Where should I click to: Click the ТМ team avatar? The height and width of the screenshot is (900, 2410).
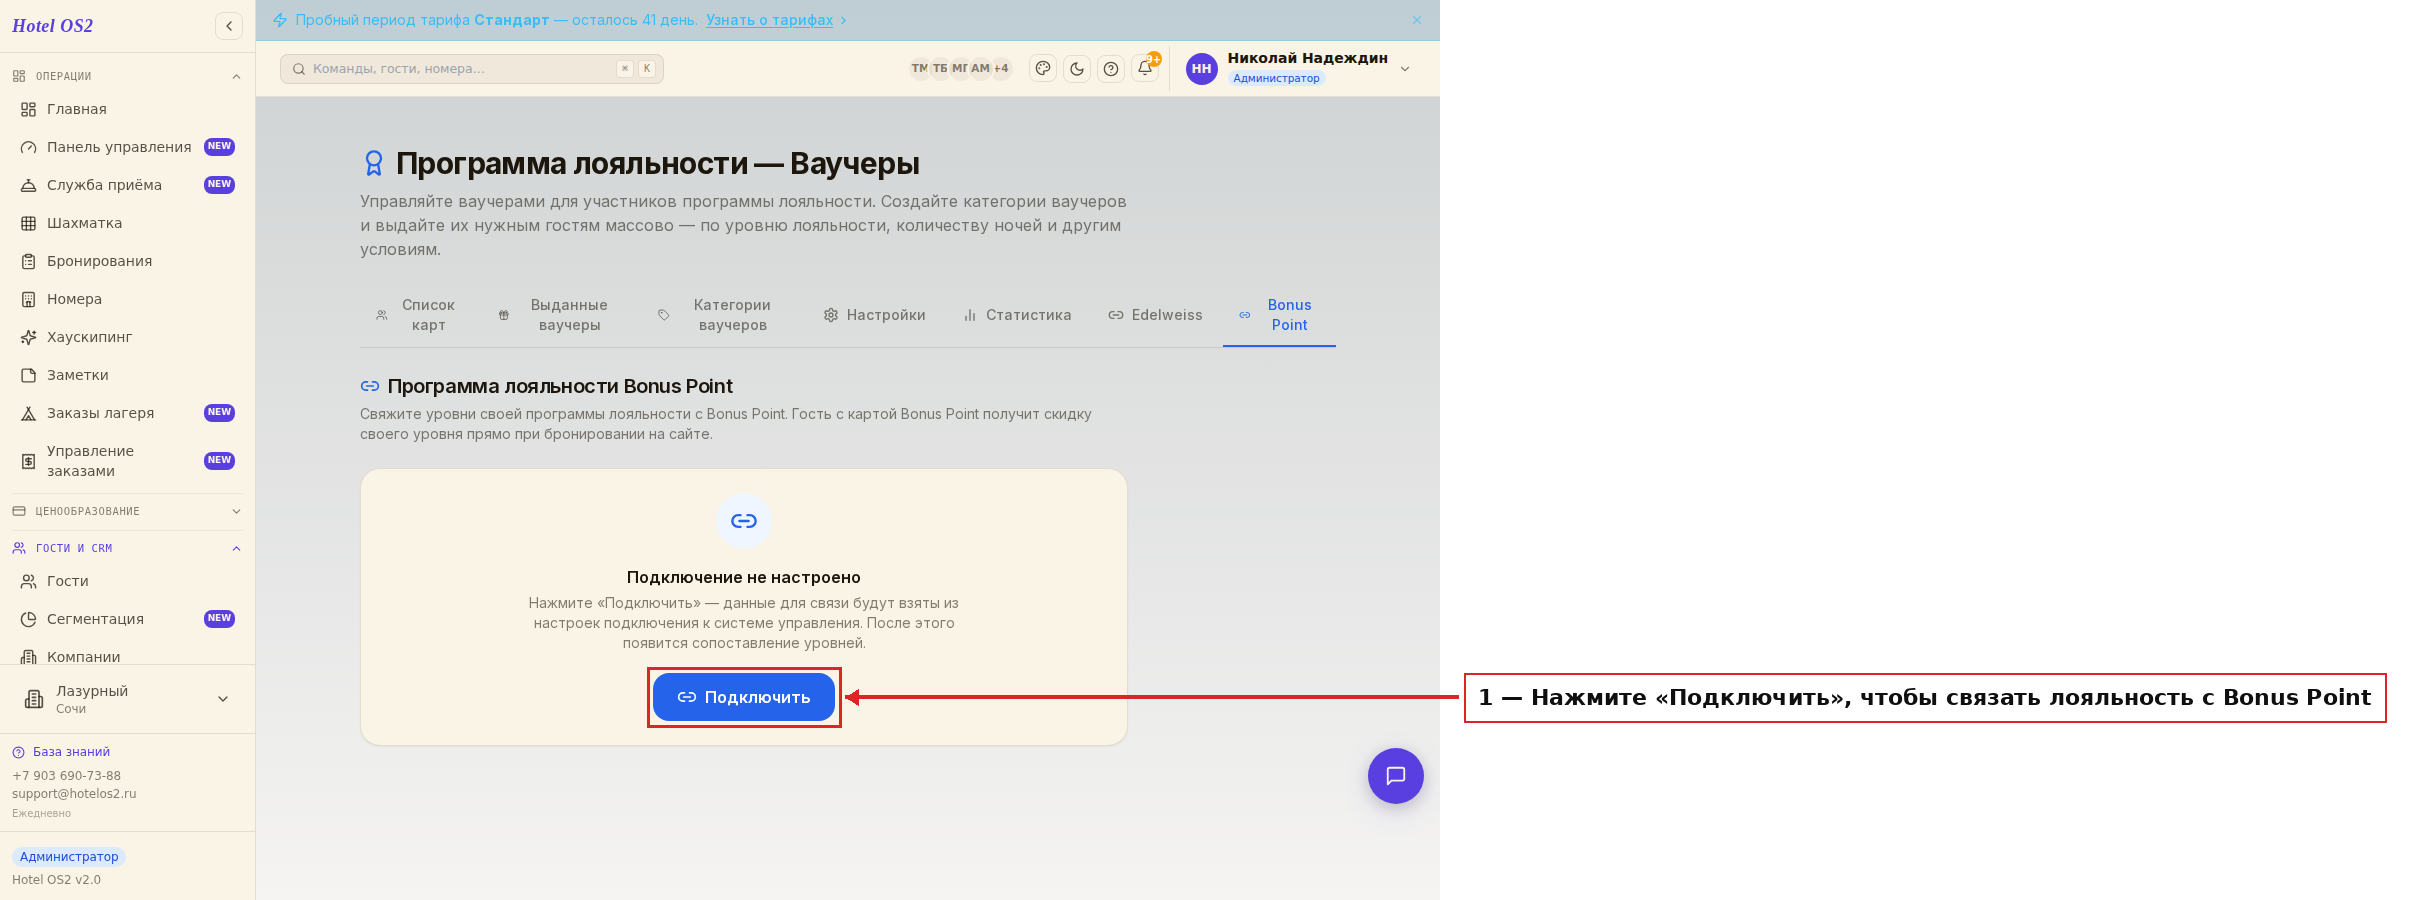919,69
